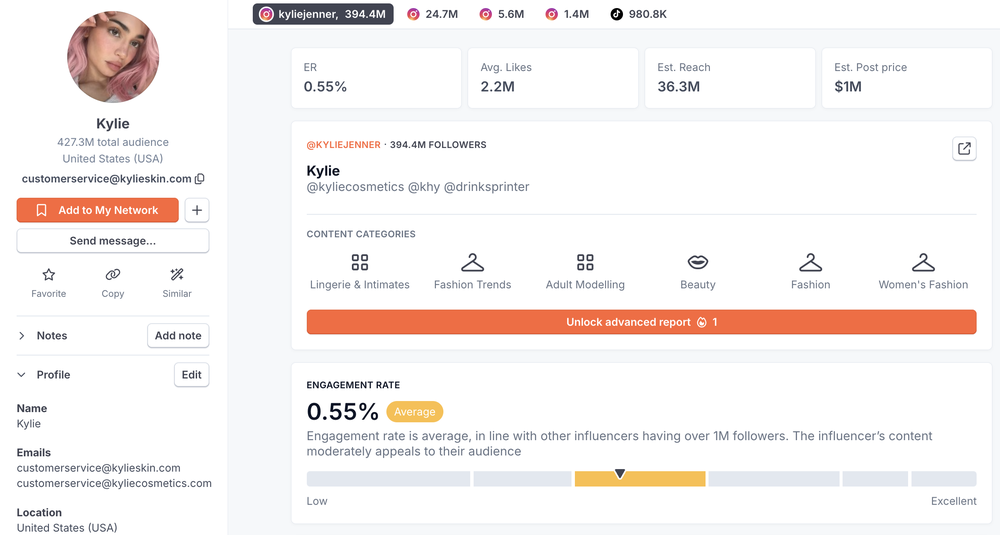1000x535 pixels.
Task: Click the Est. Post price $1M card
Action: (x=906, y=78)
